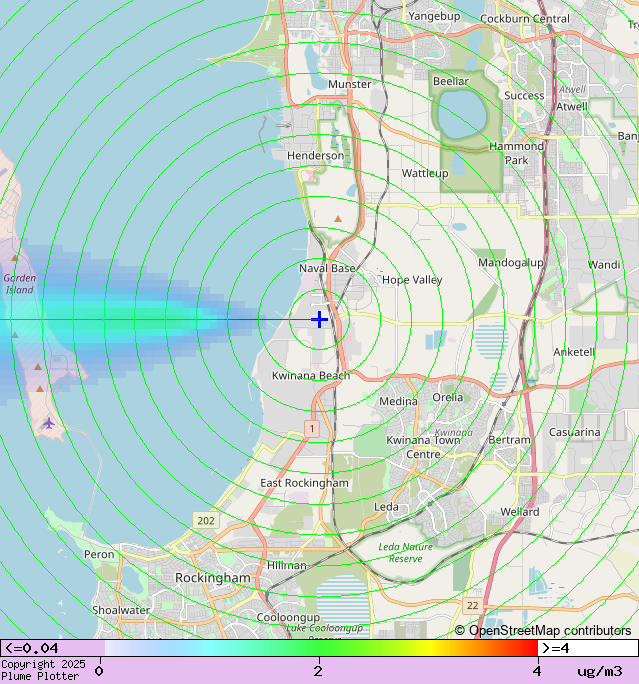Viewport: 639px width, 684px height.
Task: Click the route 202 road shield
Action: point(206,520)
